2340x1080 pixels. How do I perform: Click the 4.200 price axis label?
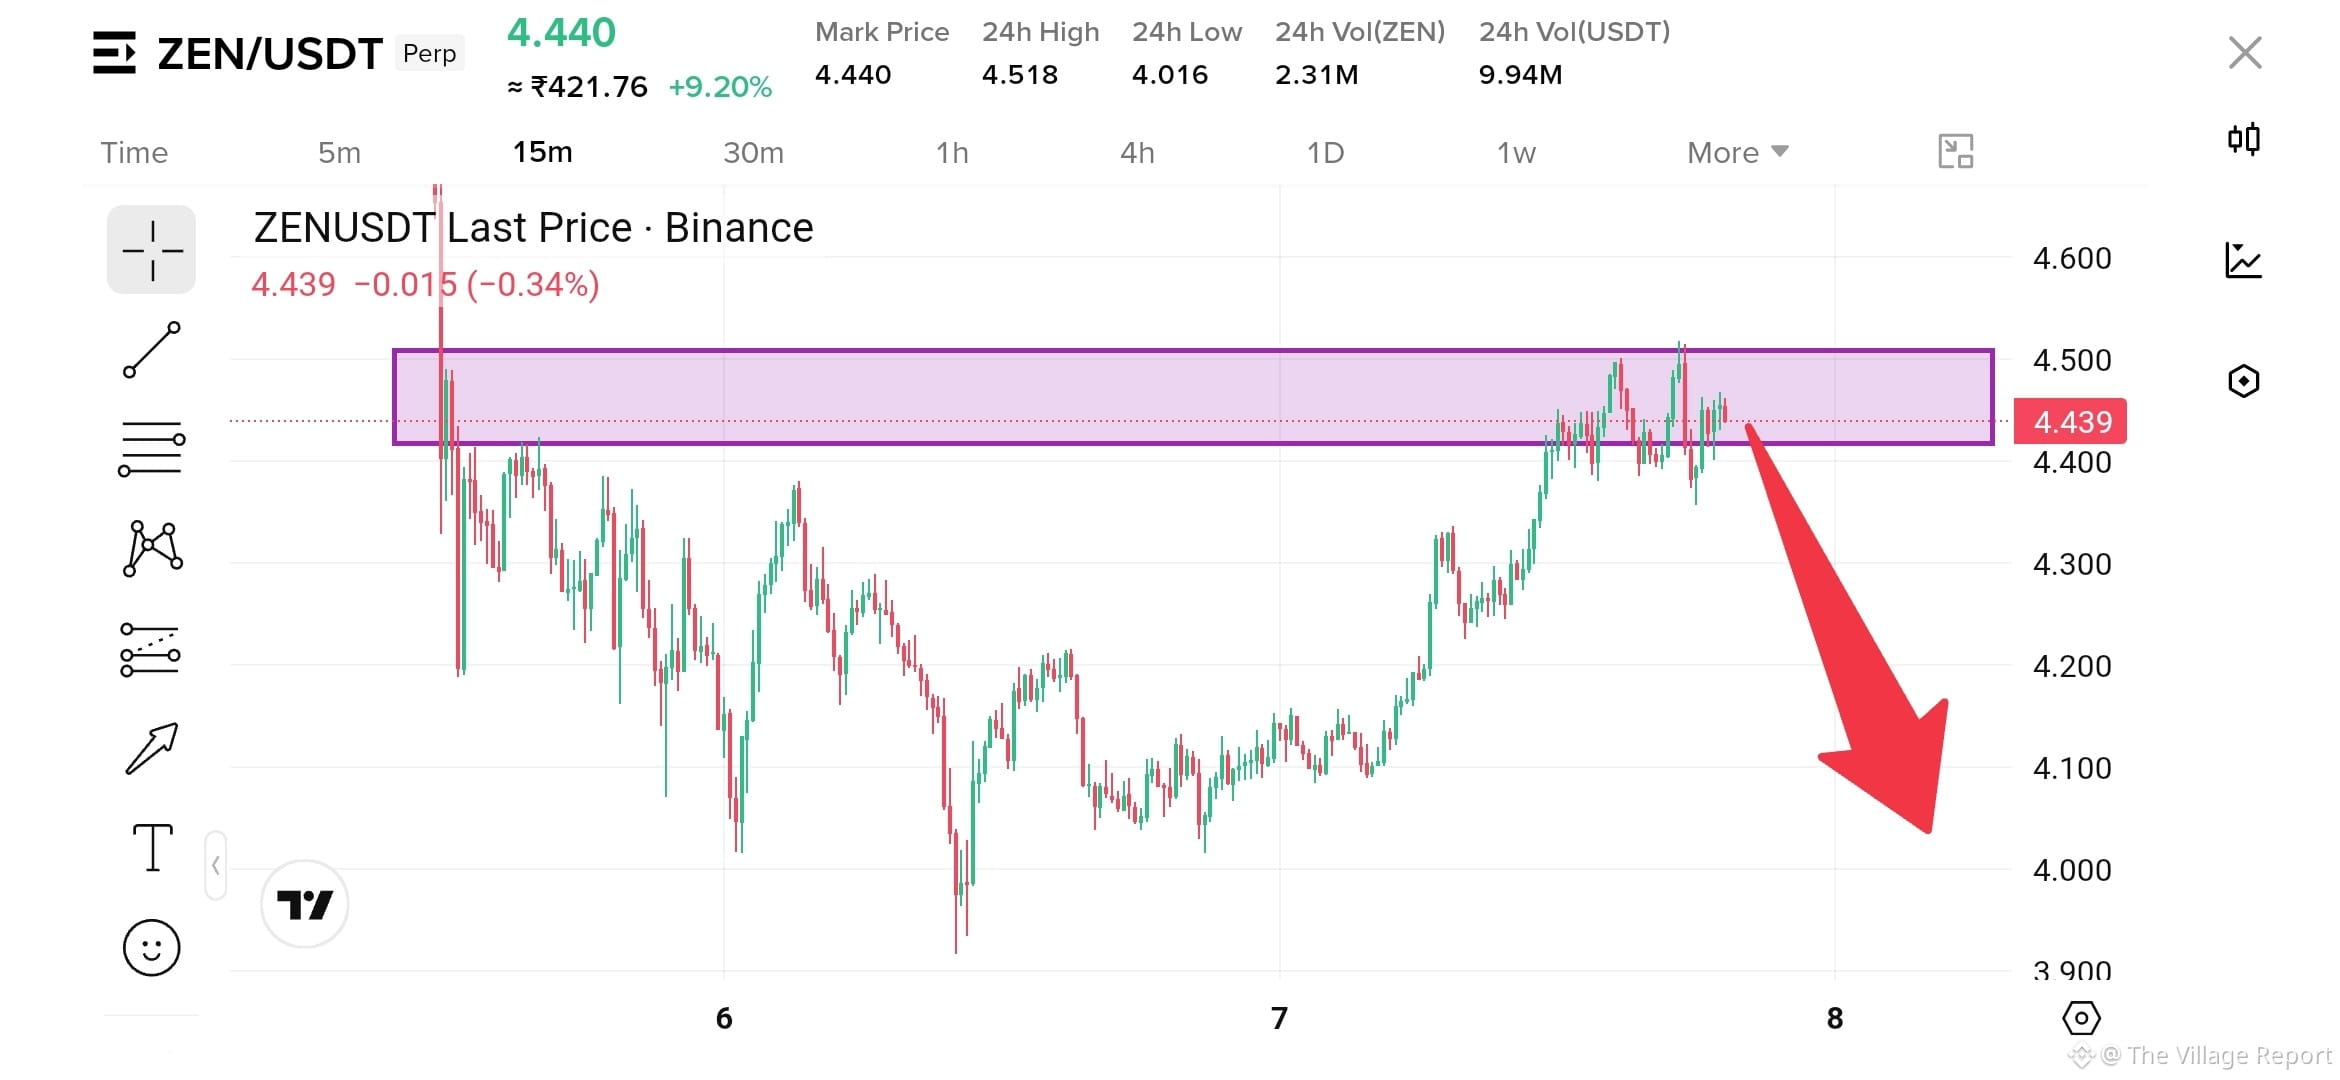(2072, 666)
